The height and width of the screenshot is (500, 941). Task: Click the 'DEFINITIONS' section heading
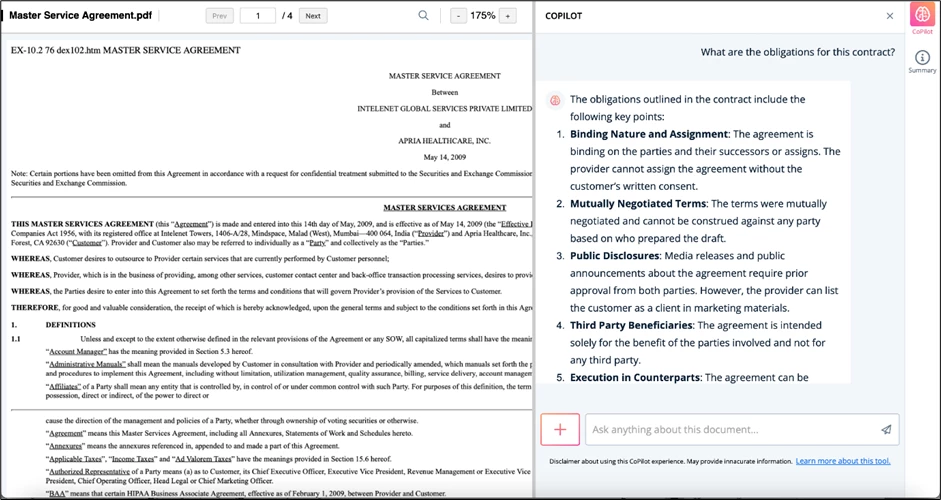[x=70, y=325]
